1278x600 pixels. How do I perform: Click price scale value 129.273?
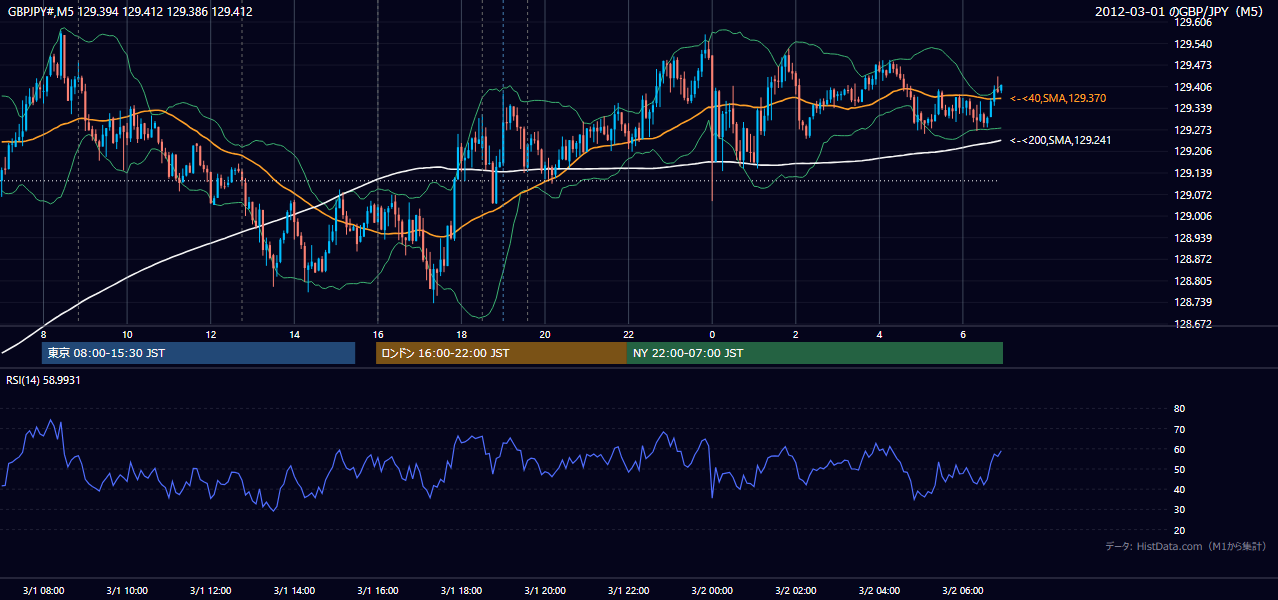[1193, 130]
